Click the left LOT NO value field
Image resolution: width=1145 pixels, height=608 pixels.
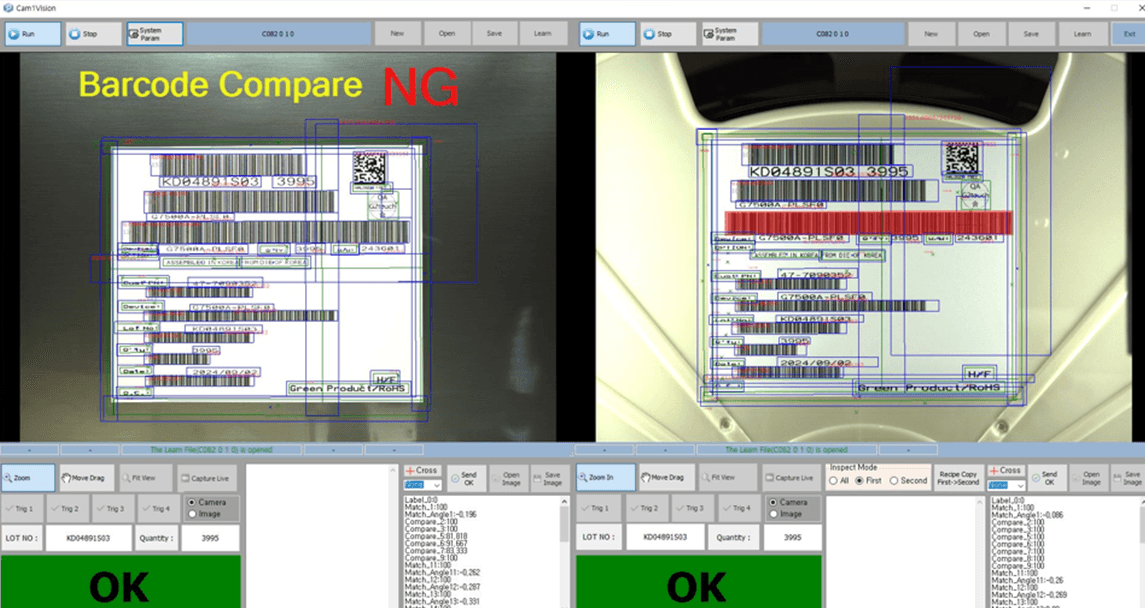tap(88, 538)
